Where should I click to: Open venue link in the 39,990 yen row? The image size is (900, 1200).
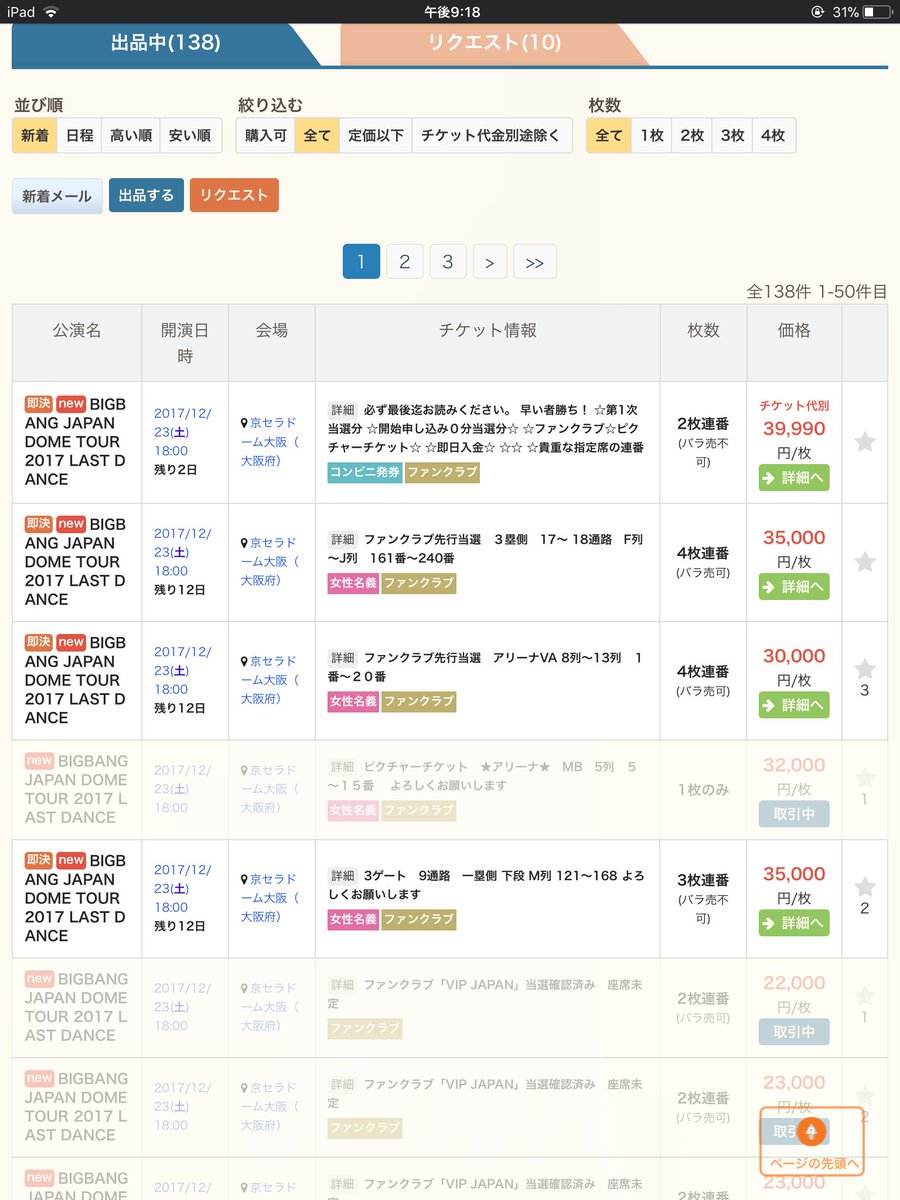click(x=270, y=442)
